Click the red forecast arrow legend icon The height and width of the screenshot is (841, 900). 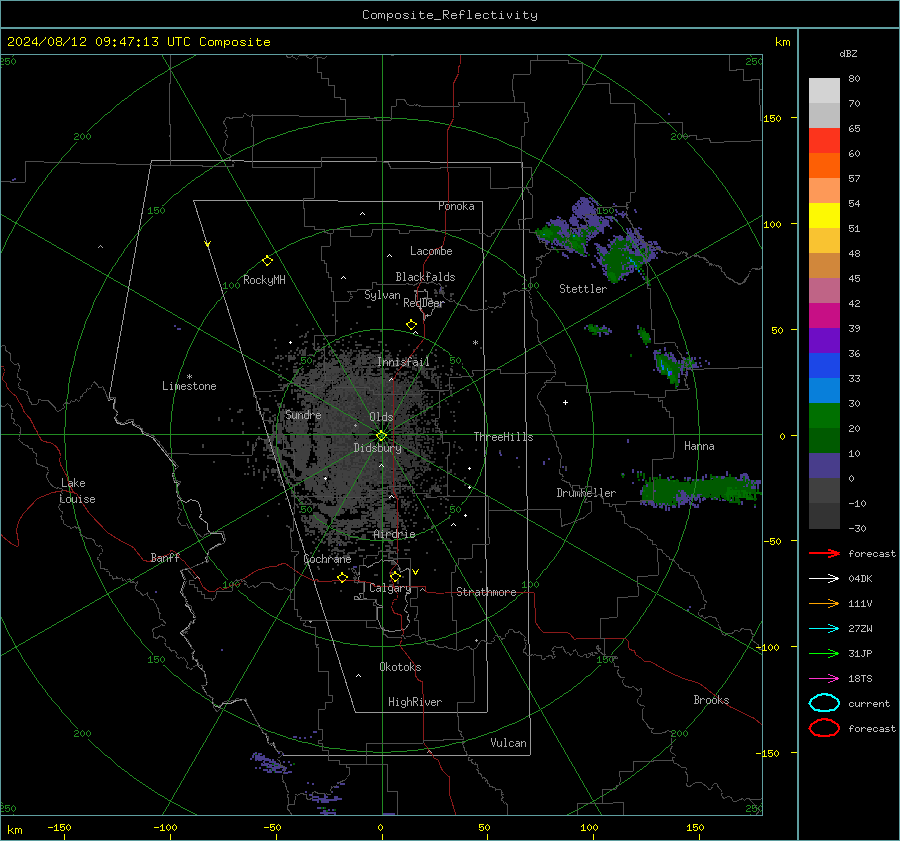click(824, 553)
